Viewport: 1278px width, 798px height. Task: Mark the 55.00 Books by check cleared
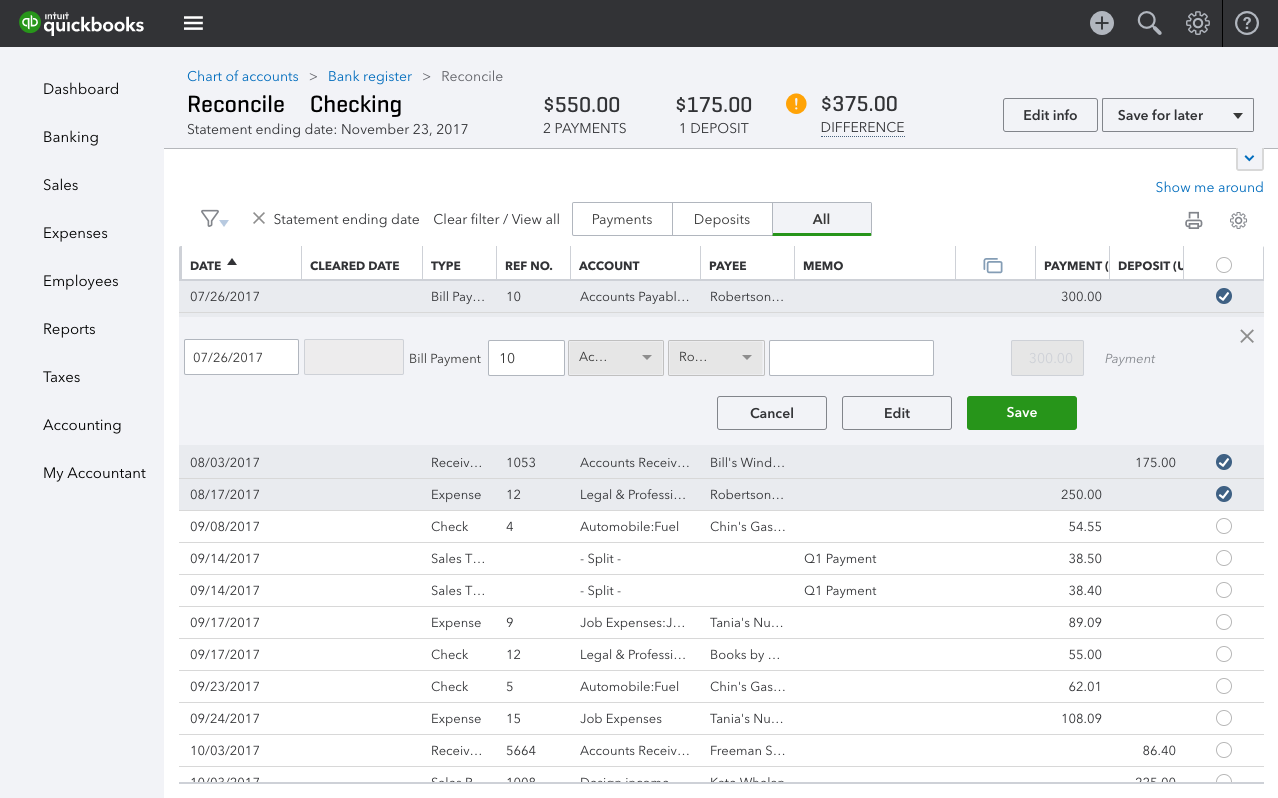click(1224, 654)
